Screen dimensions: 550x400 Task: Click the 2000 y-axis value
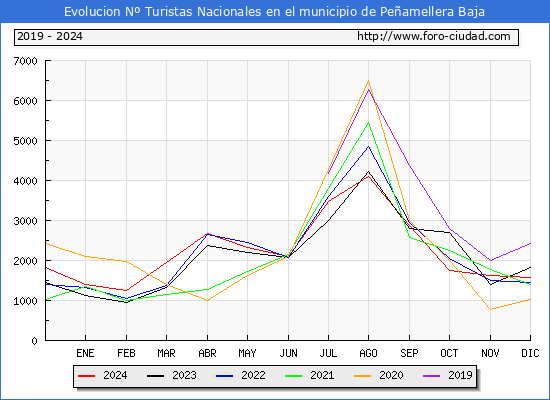25,261
